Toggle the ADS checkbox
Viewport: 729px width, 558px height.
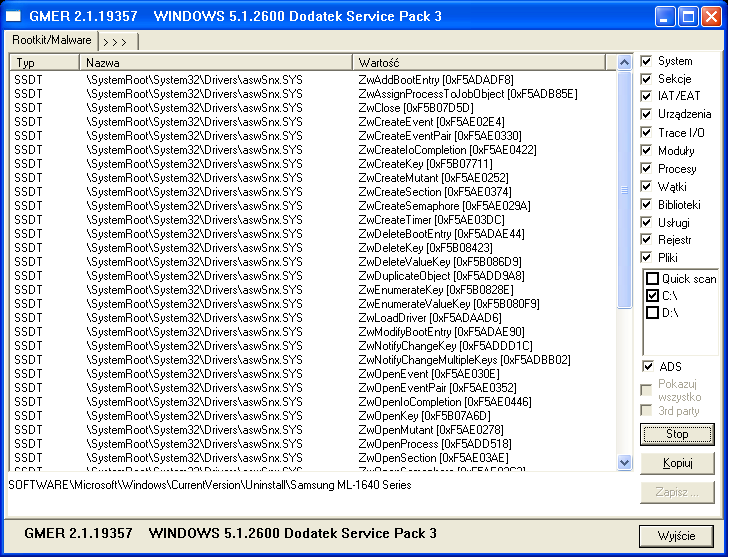[648, 366]
